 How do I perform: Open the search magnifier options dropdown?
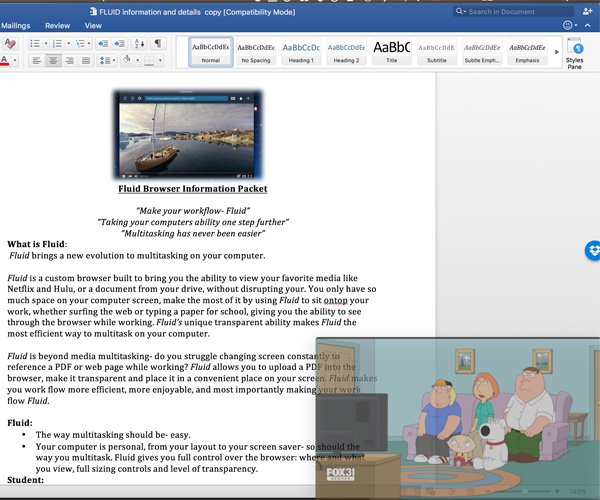(x=461, y=11)
